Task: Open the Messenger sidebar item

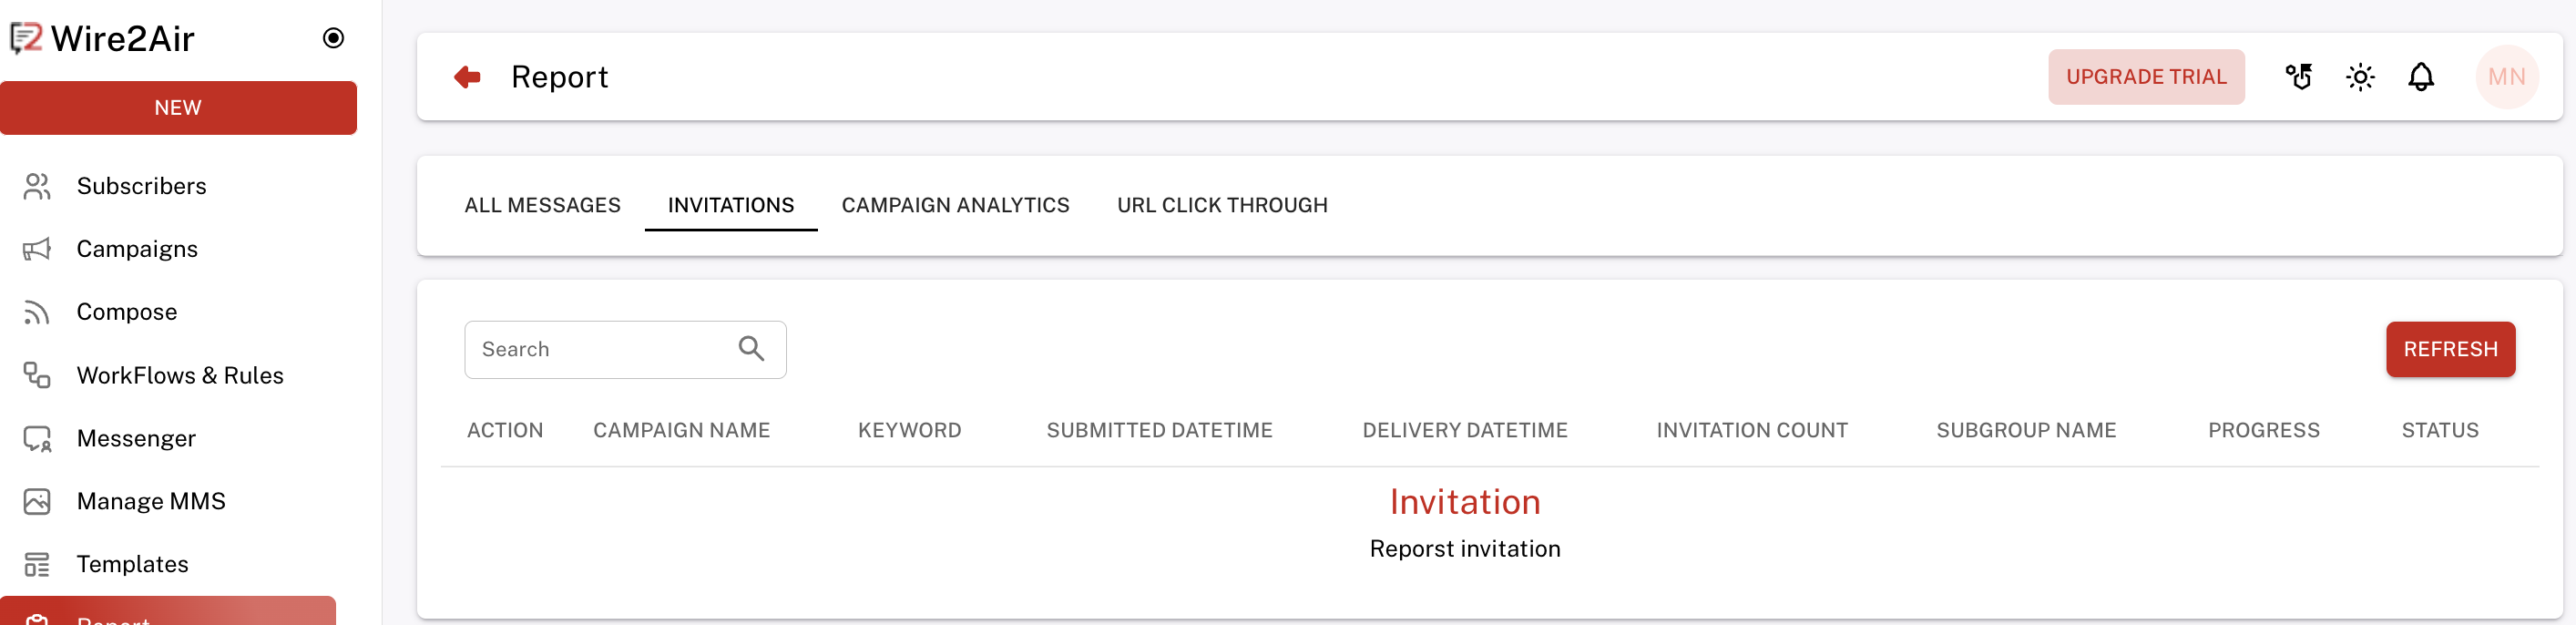Action: pos(136,438)
